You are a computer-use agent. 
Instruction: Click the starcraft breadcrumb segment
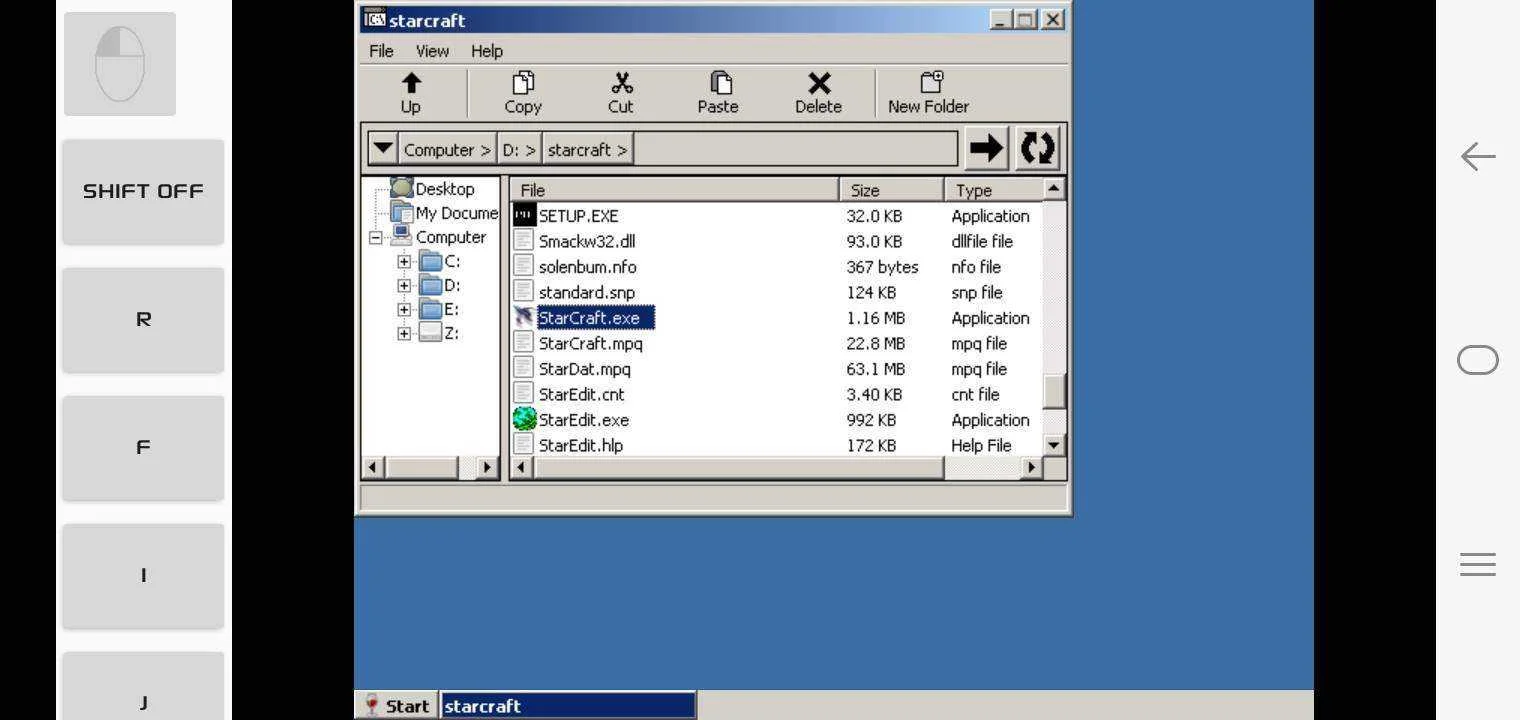[588, 150]
